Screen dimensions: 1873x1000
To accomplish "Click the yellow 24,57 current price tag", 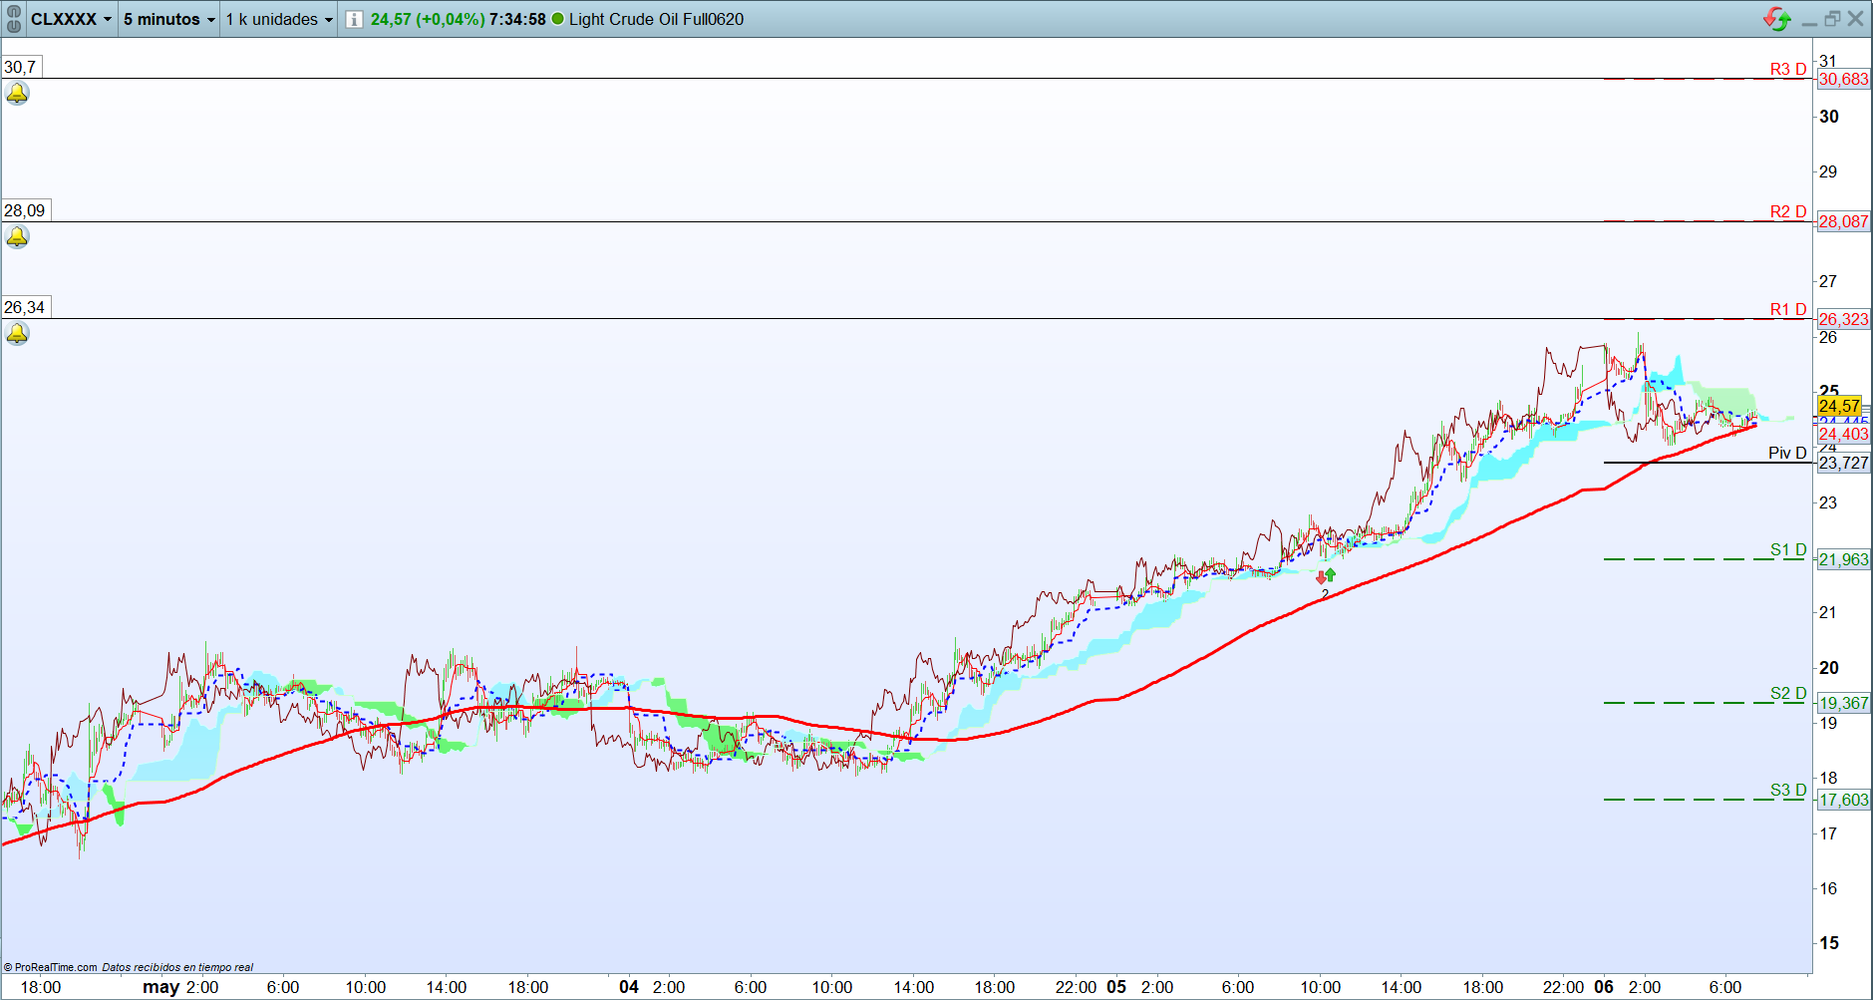I will coord(1840,406).
